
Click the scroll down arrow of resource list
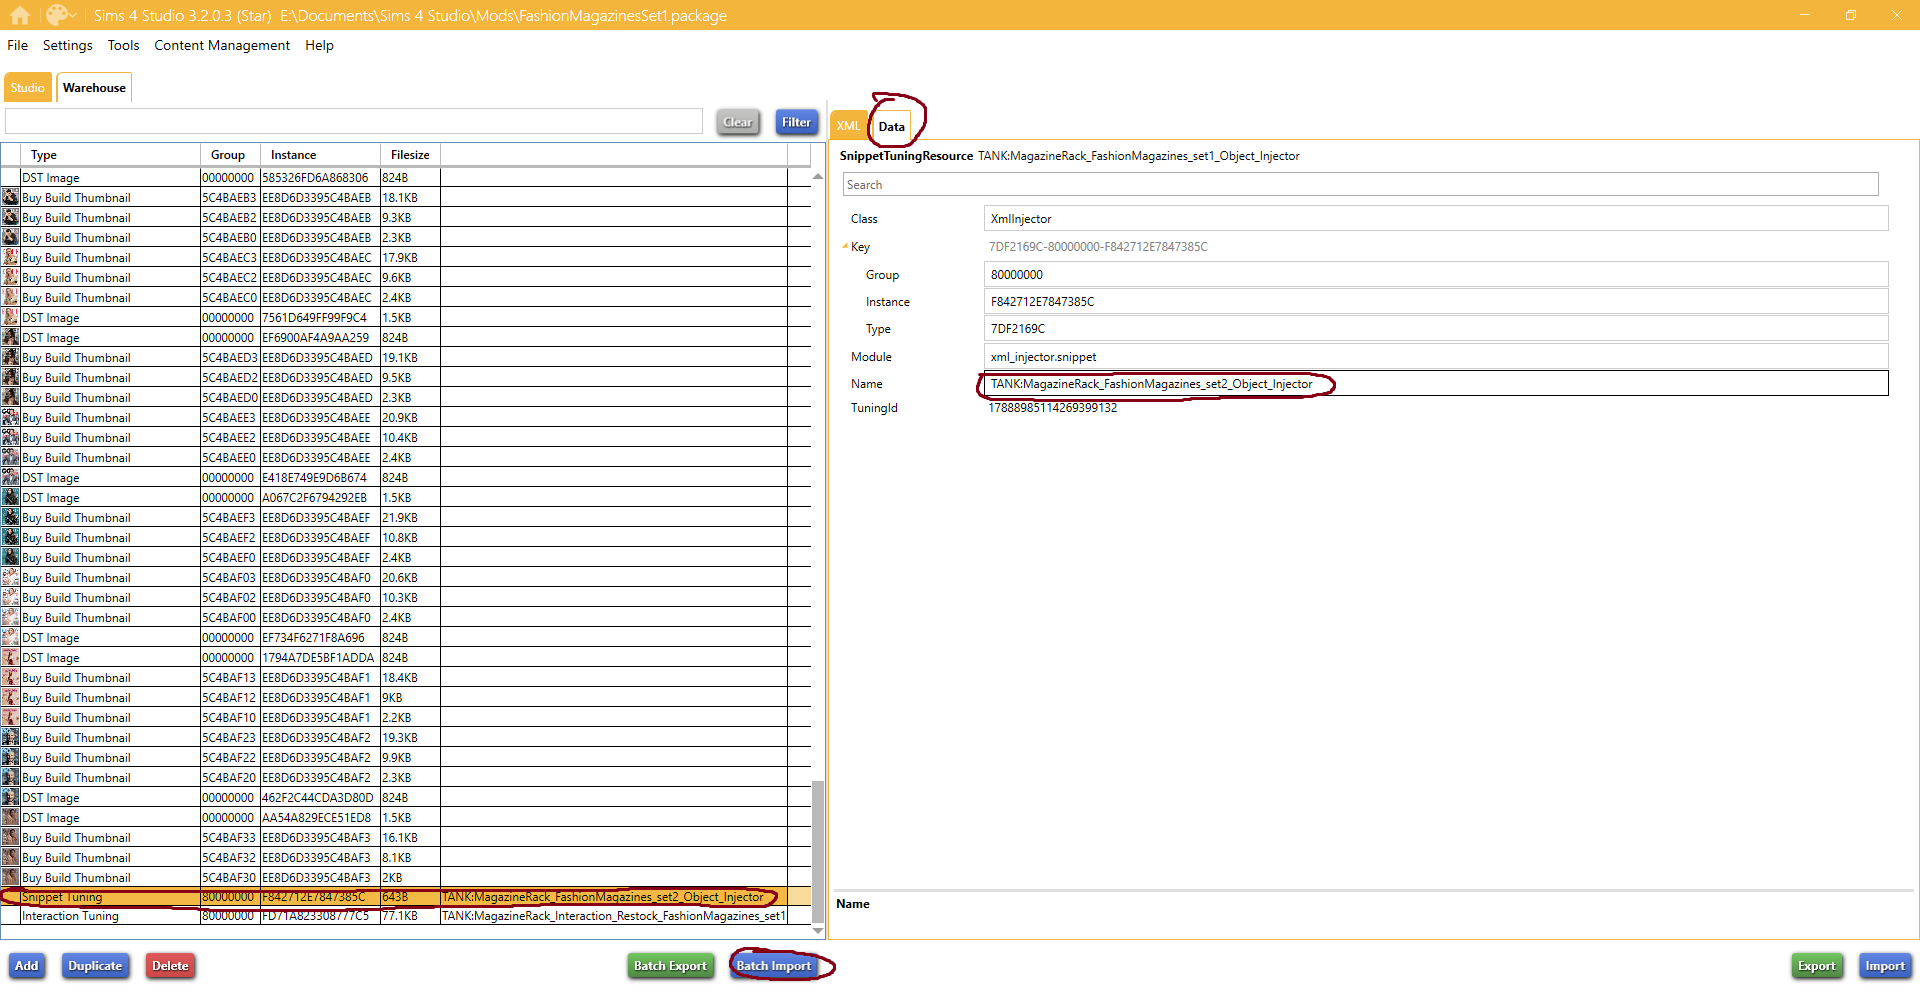pos(818,931)
